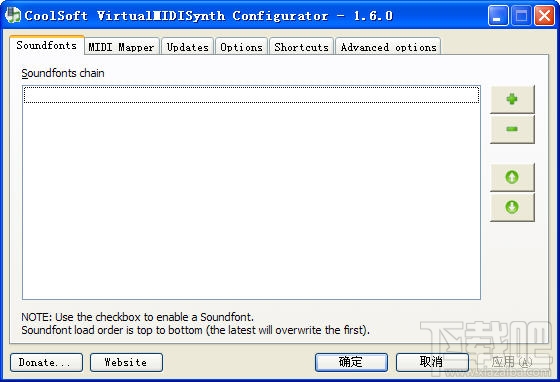
Task: Close the Configurator window
Action: tap(544, 16)
